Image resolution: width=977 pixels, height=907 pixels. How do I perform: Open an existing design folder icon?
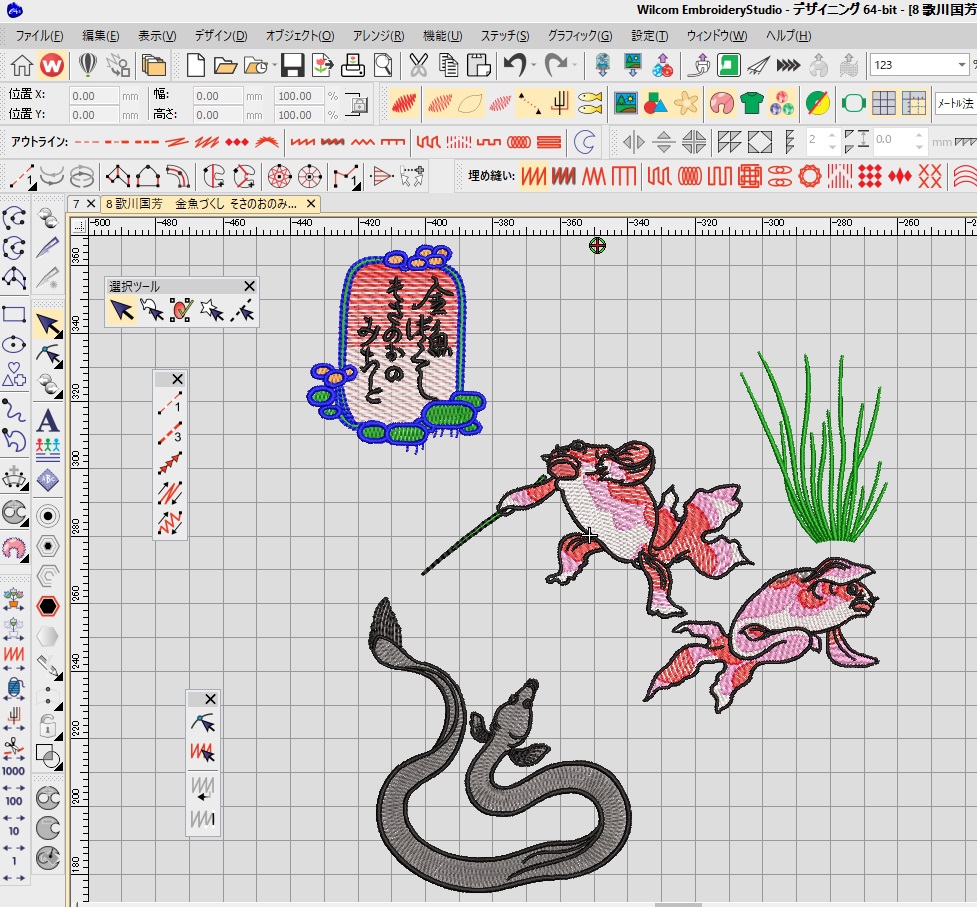(x=225, y=65)
